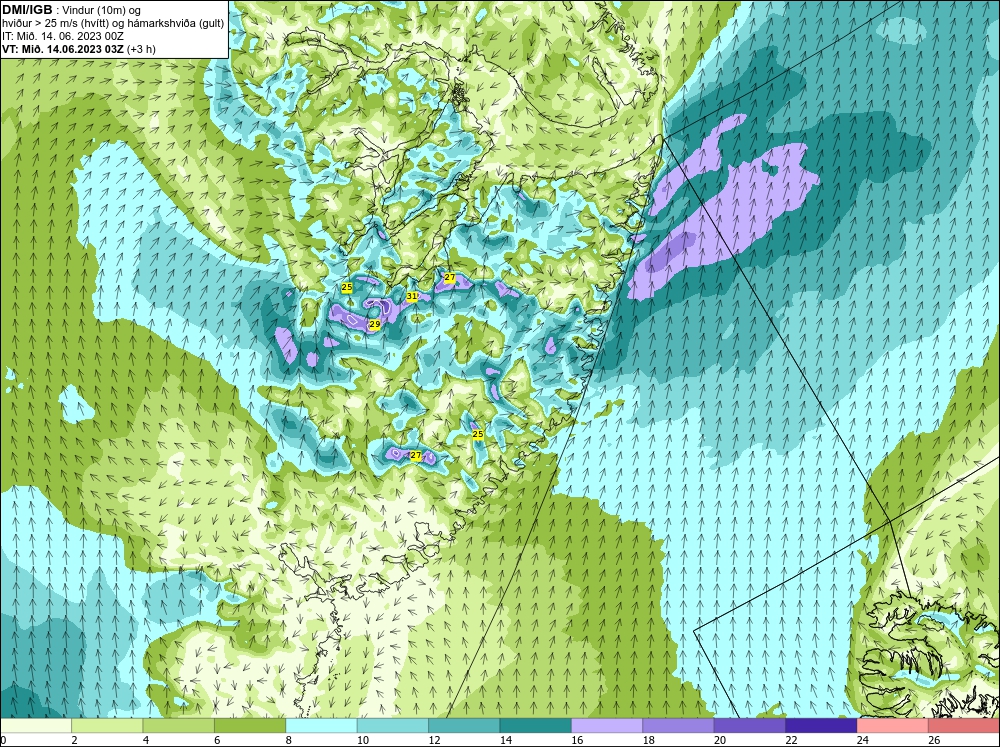This screenshot has width=1000, height=747.
Task: Click the legend scale value 8
Action: (289, 740)
